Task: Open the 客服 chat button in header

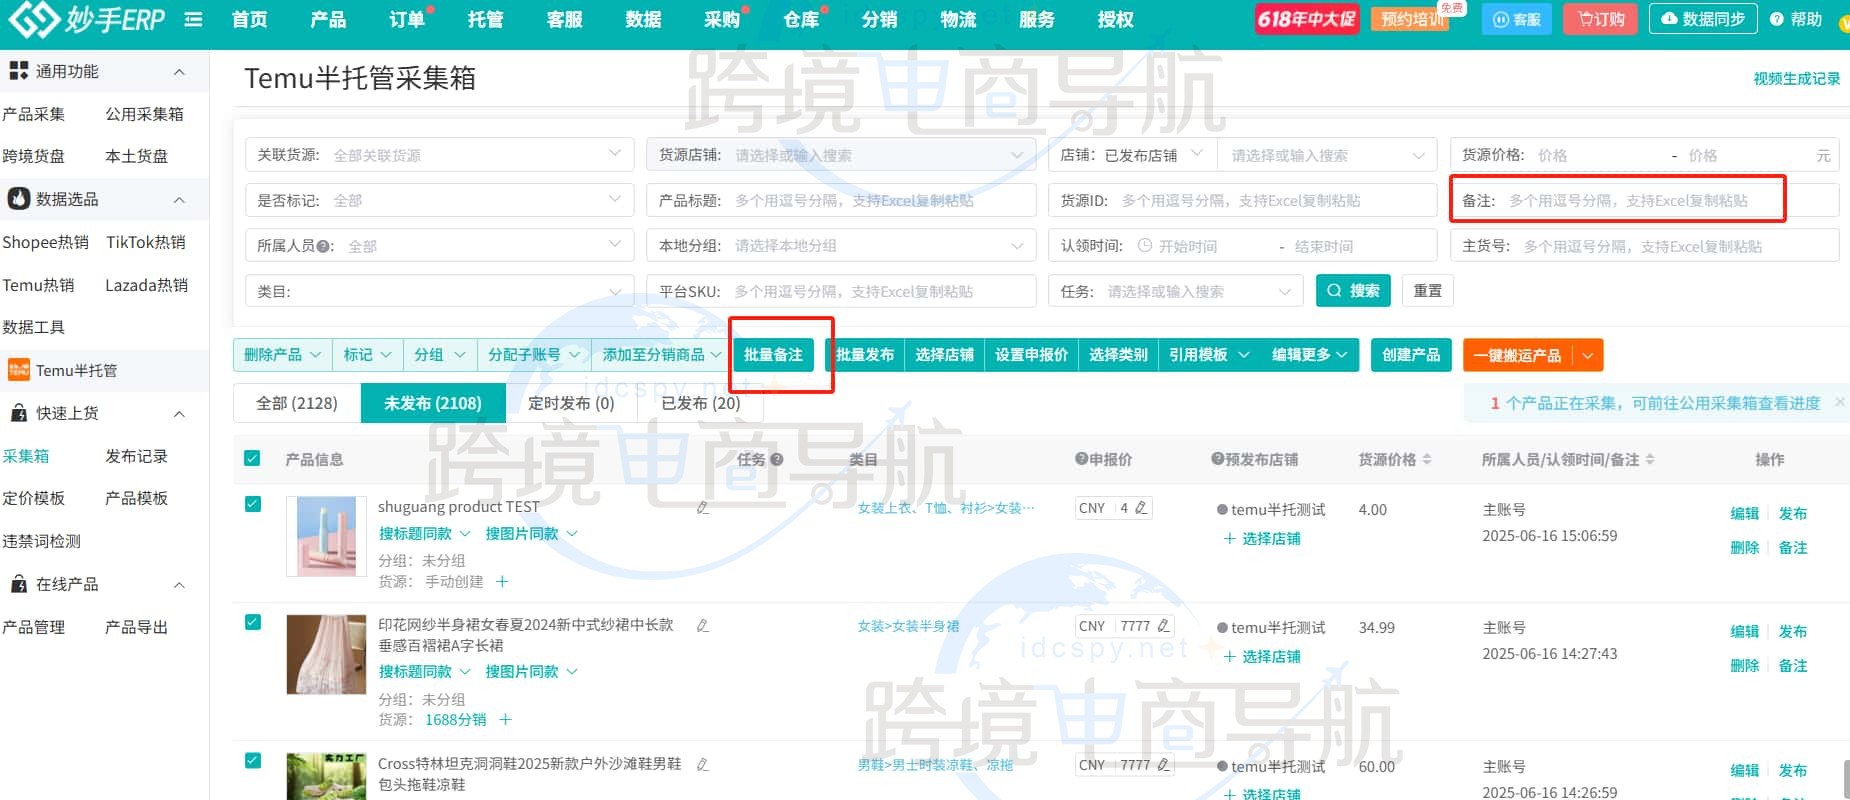Action: (x=1516, y=19)
